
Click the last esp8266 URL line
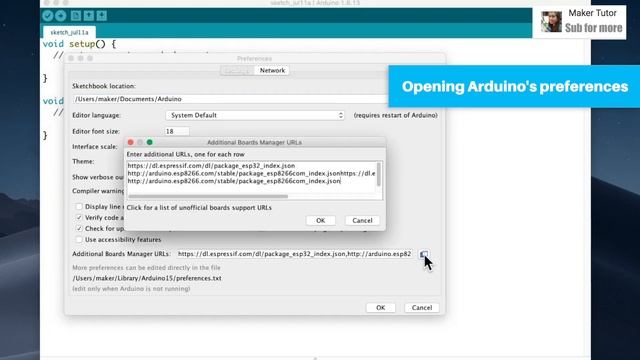click(x=234, y=181)
